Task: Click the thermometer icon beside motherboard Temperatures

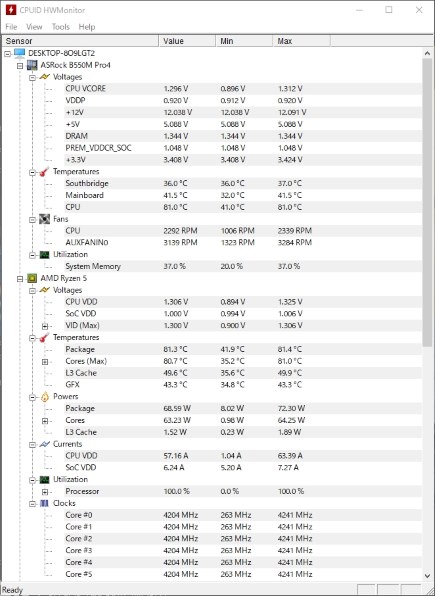Action: coord(44,171)
